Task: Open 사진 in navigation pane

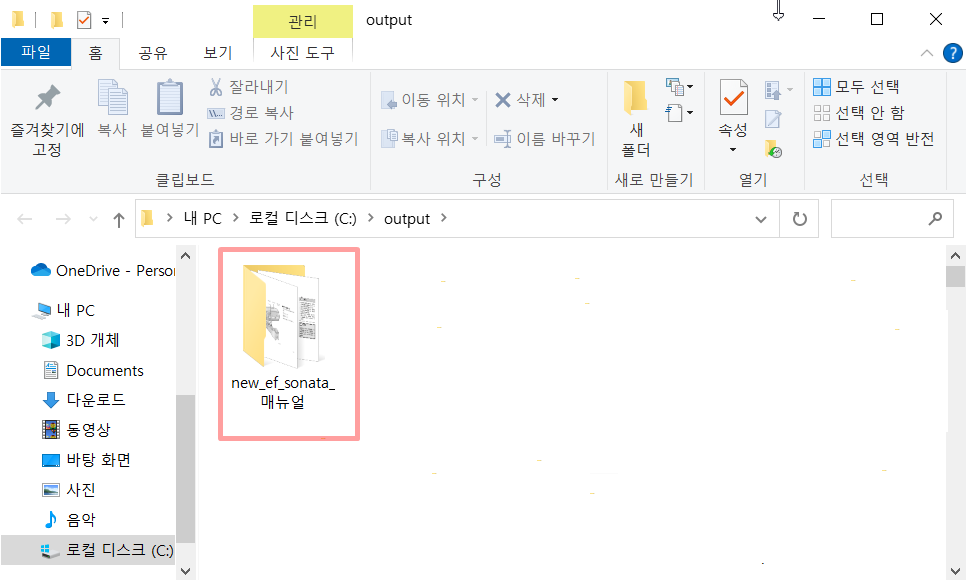Action: [68, 490]
